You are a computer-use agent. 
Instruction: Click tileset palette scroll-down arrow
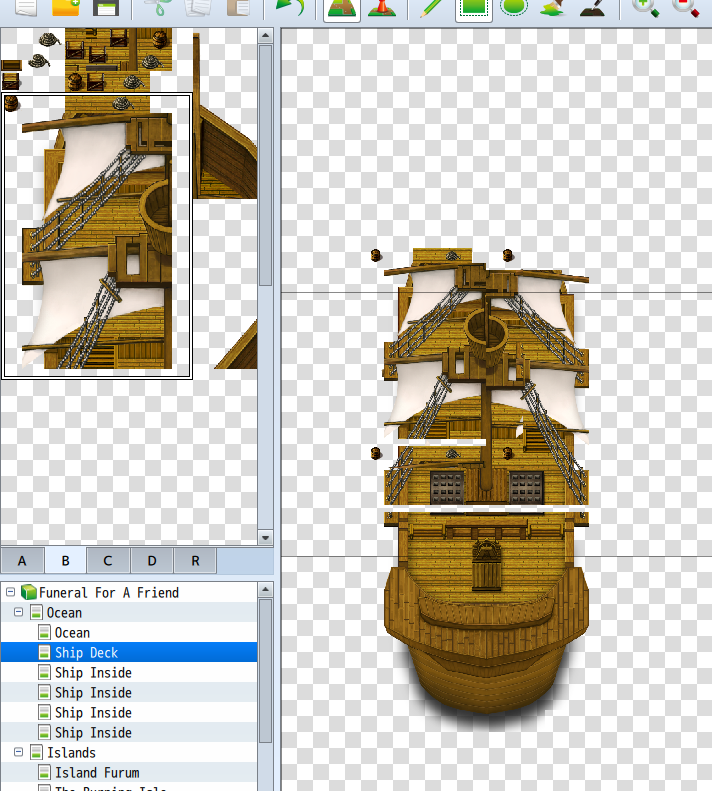pos(265,537)
